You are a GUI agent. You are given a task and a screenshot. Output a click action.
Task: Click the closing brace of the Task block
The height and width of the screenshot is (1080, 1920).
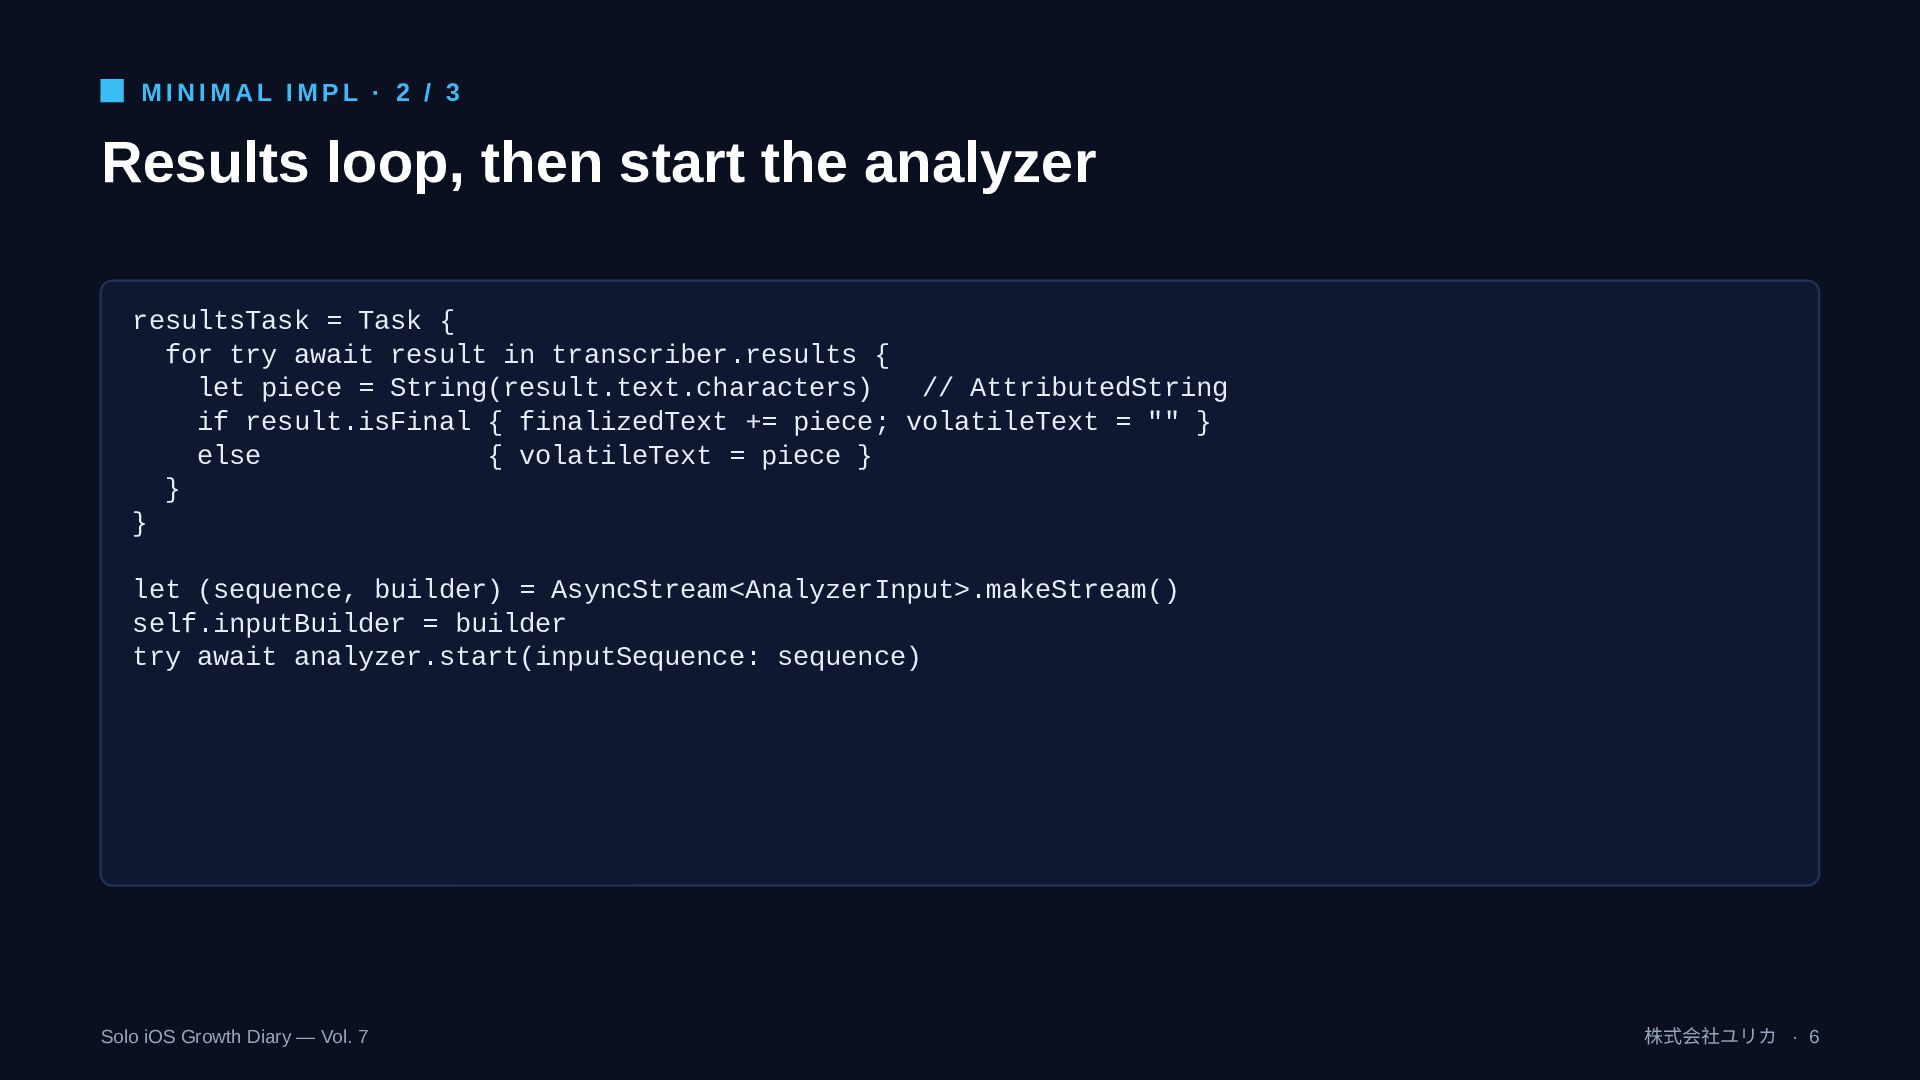point(139,523)
